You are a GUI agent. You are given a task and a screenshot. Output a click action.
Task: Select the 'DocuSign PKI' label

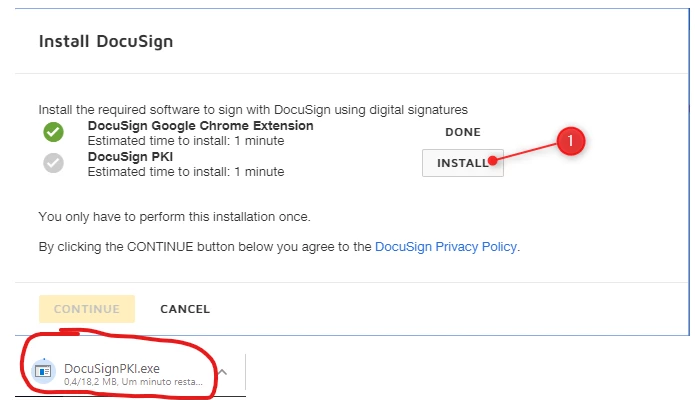tap(130, 156)
